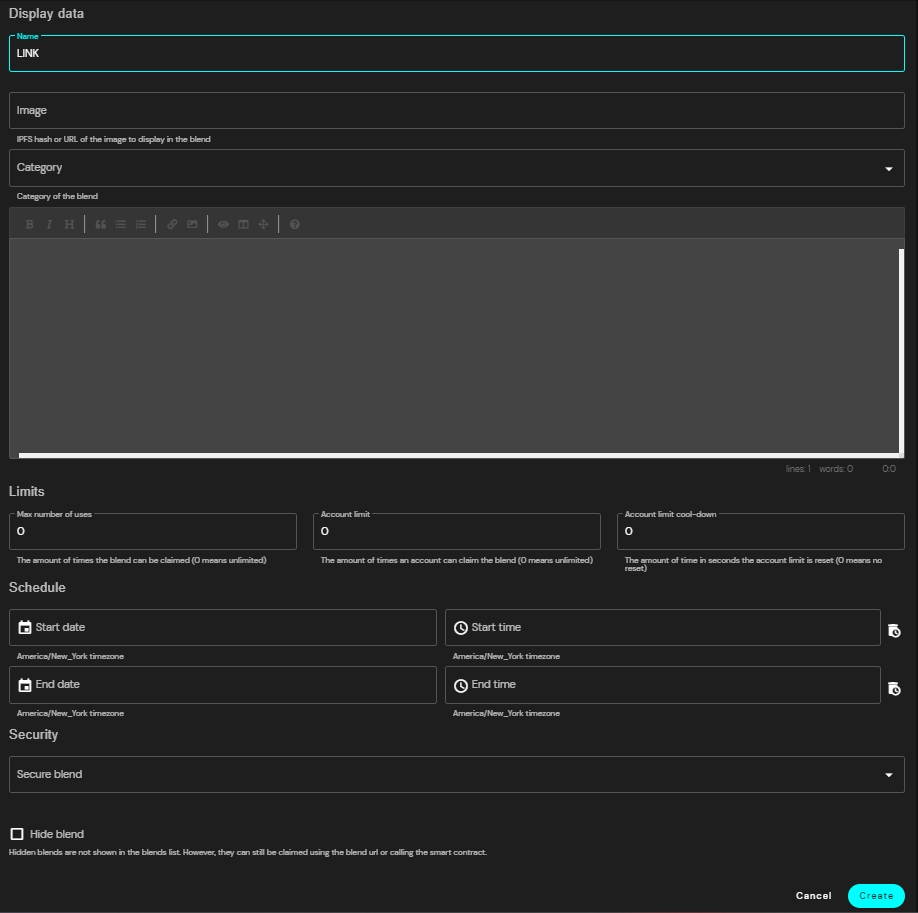Click the End time input

(663, 685)
